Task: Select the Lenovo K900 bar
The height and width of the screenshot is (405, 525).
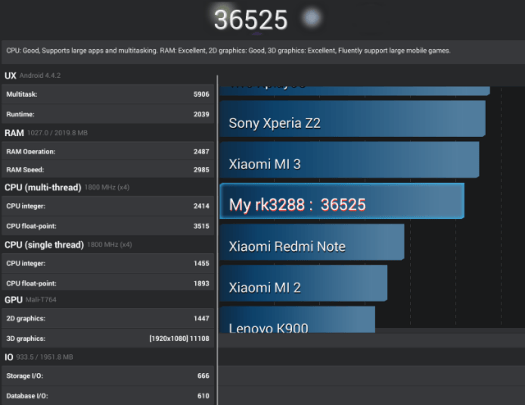Action: click(297, 320)
